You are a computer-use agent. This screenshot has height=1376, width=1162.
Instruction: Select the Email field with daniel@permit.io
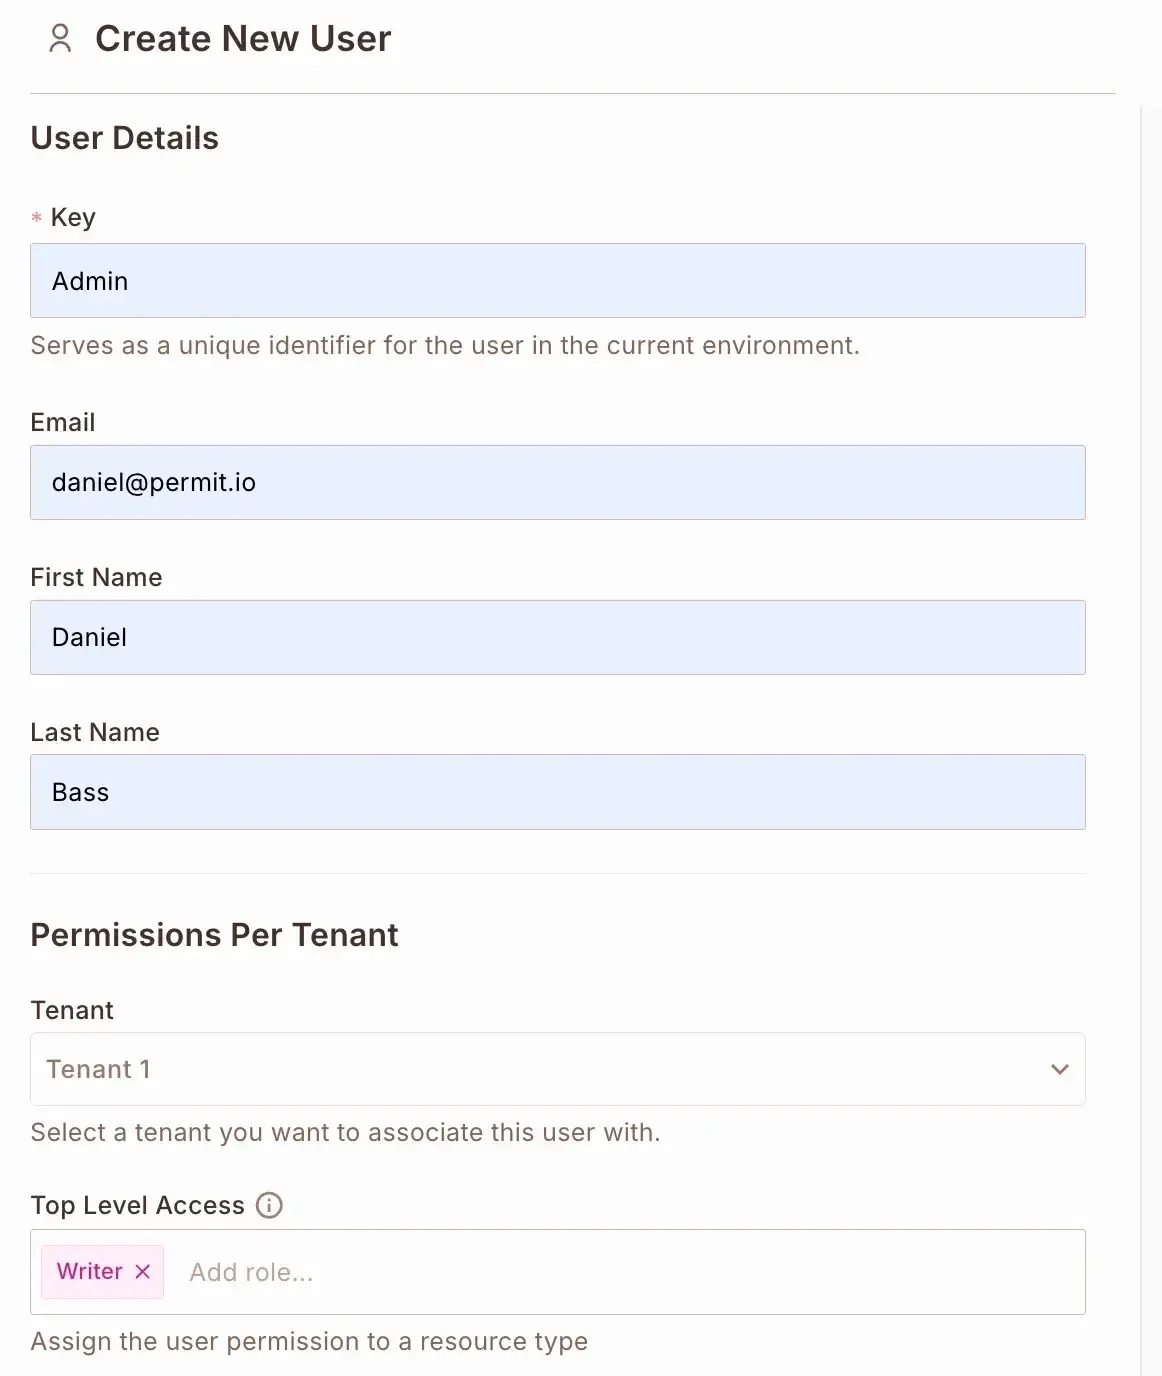(557, 482)
